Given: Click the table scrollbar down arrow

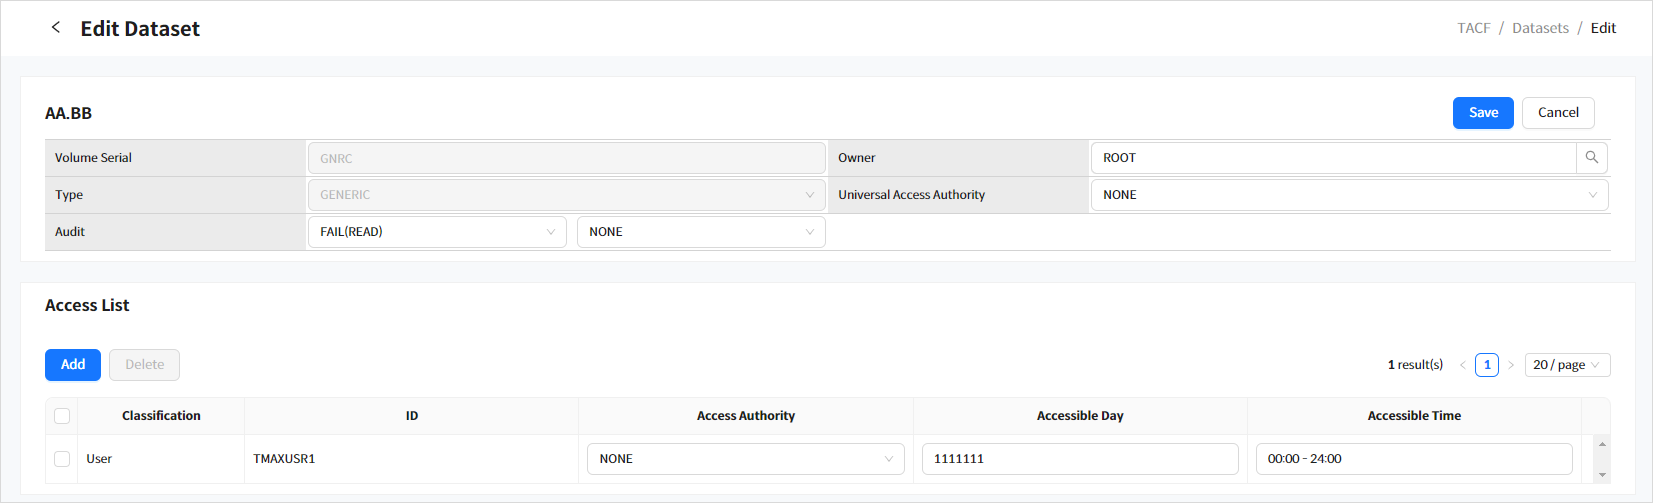Looking at the screenshot, I should 1602,475.
